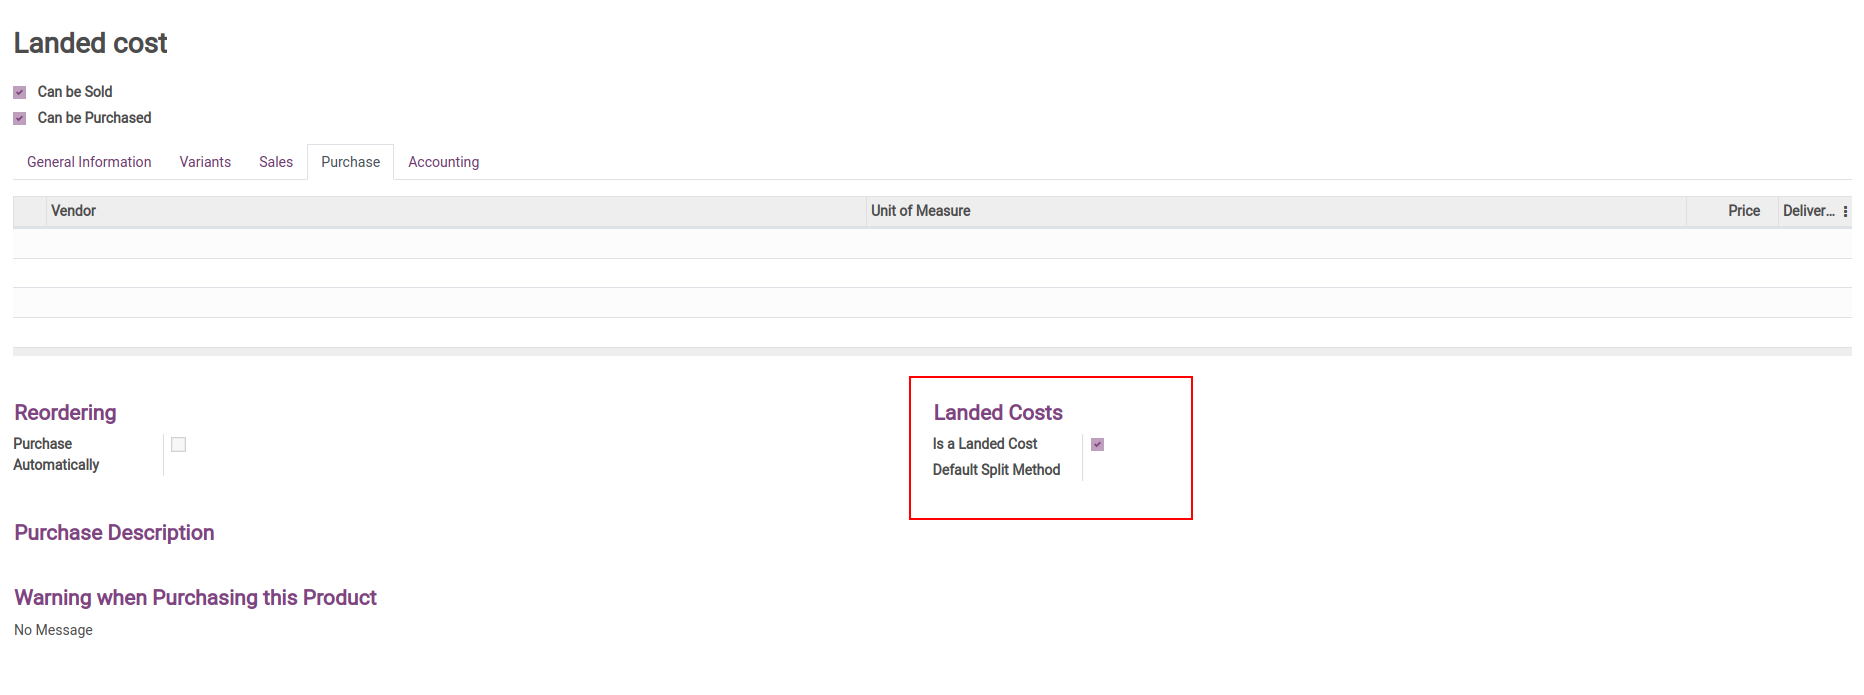Enable the Purchase Automatically checkbox
The width and height of the screenshot is (1864, 695).
[x=178, y=444]
